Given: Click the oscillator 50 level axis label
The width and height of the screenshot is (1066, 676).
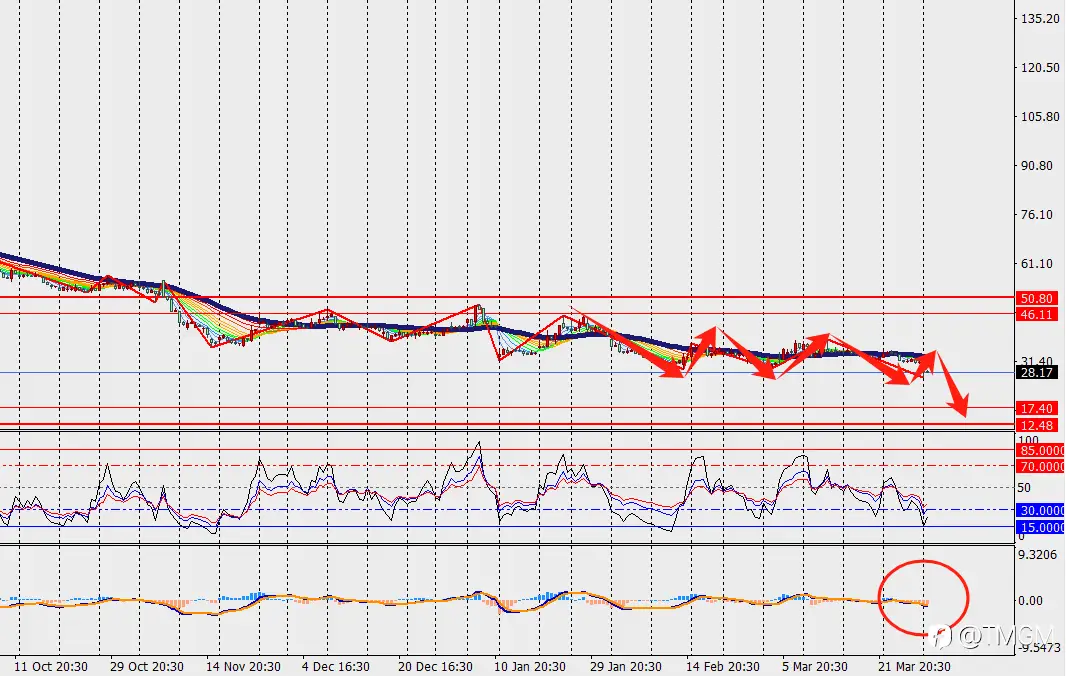Looking at the screenshot, I should [x=1025, y=488].
